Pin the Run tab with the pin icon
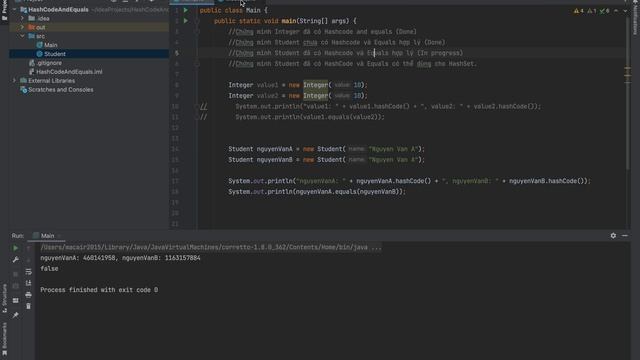640x360 pixels. pos(16,315)
